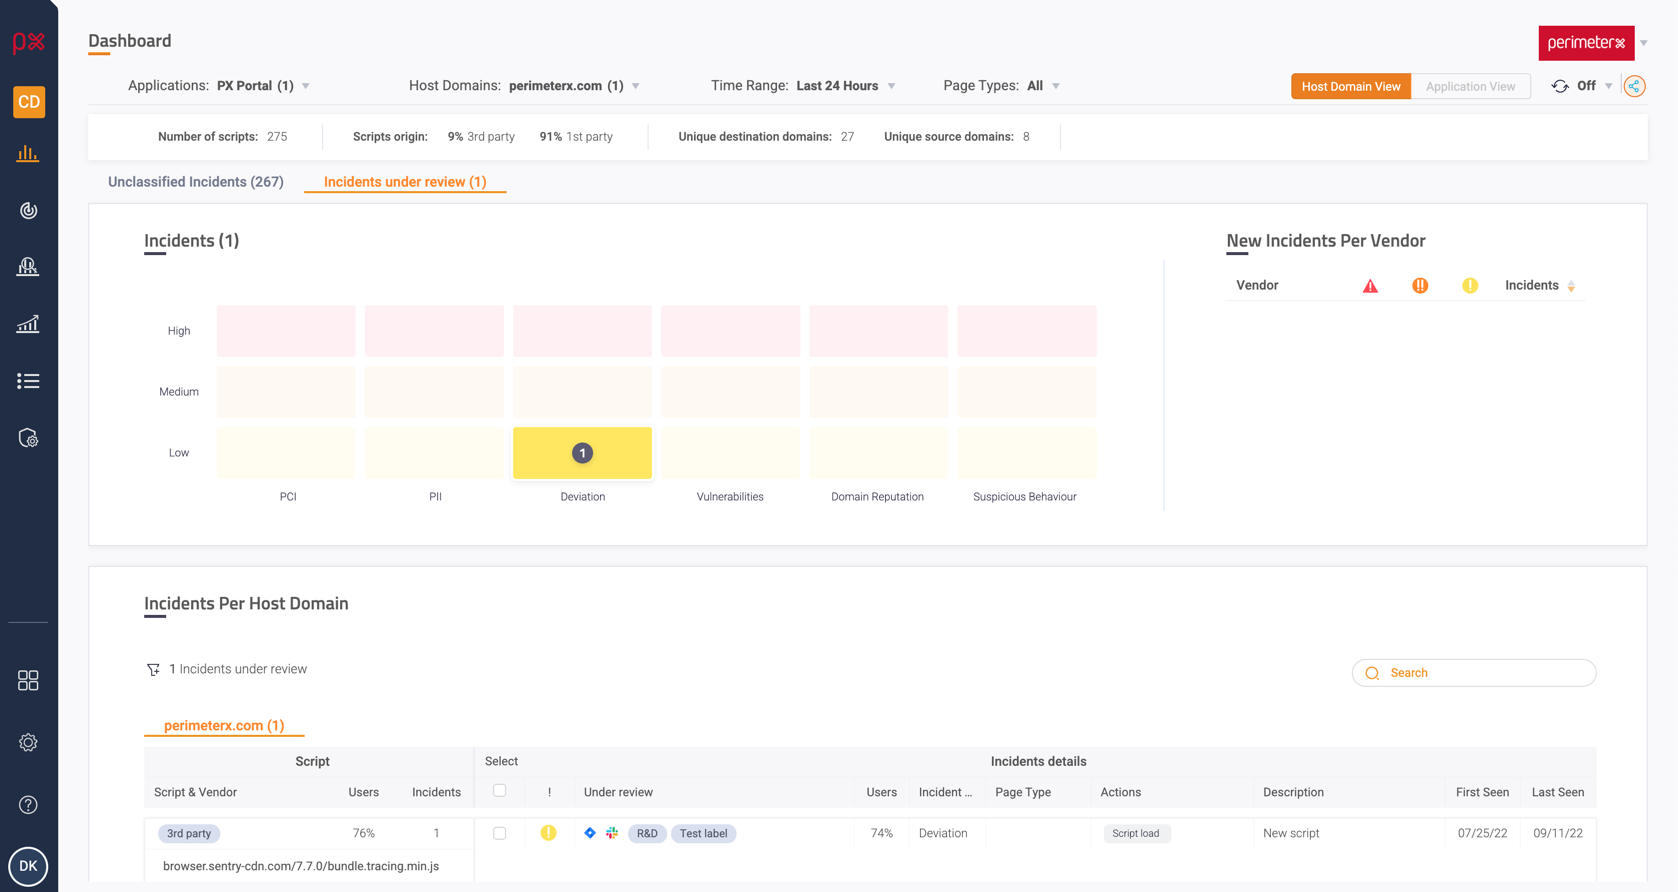Expand the Page Types dropdown

(x=1056, y=86)
